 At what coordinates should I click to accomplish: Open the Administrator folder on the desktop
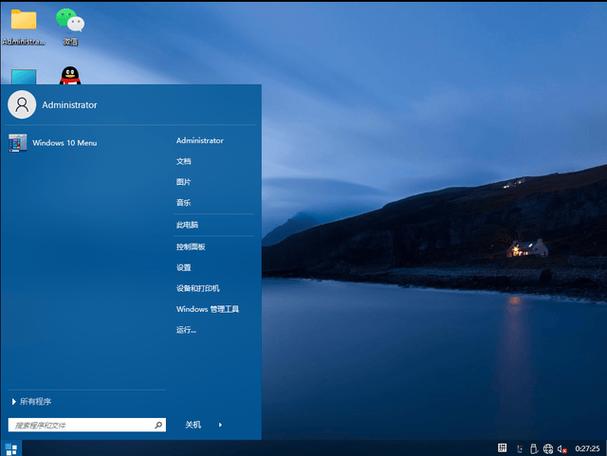click(x=24, y=26)
